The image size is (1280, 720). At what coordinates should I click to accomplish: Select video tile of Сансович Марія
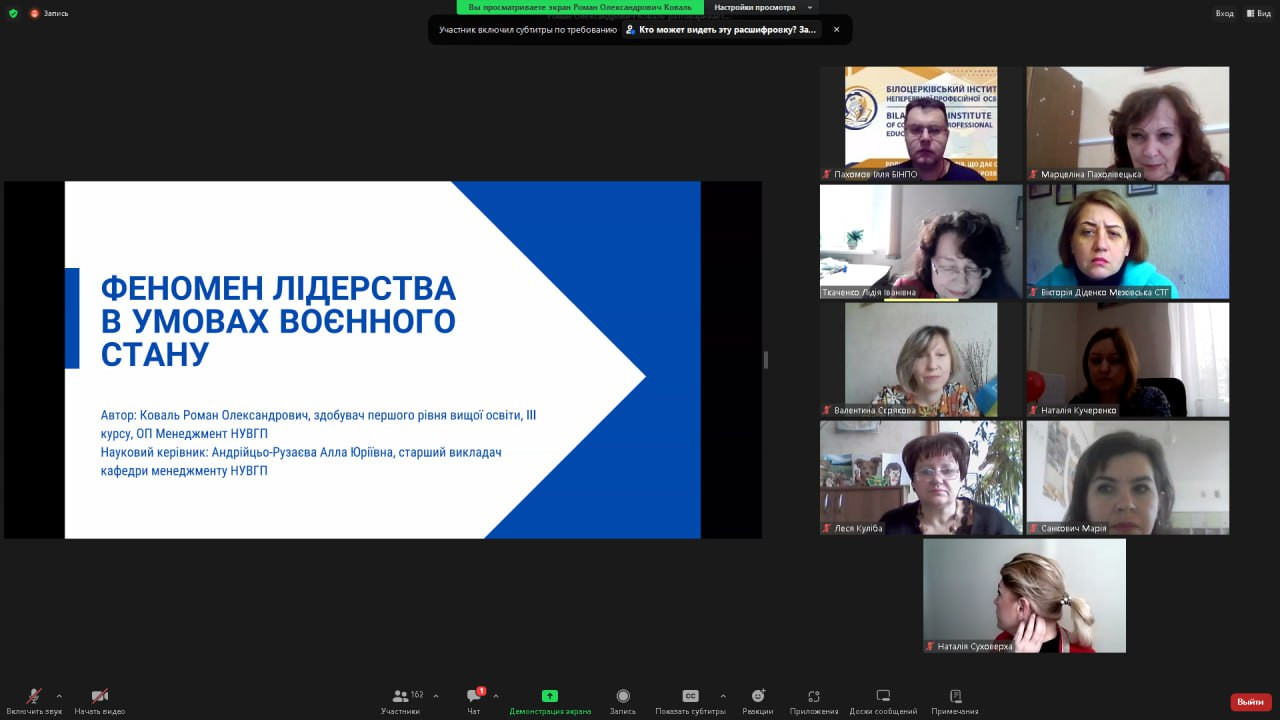1128,478
